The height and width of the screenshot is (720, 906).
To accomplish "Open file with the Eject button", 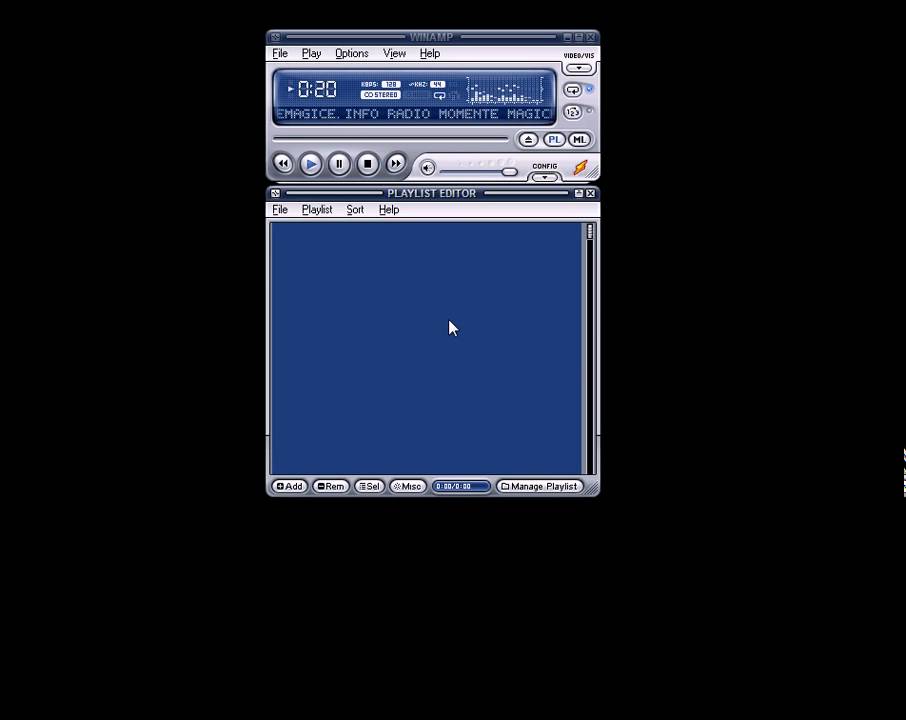I will 528,139.
